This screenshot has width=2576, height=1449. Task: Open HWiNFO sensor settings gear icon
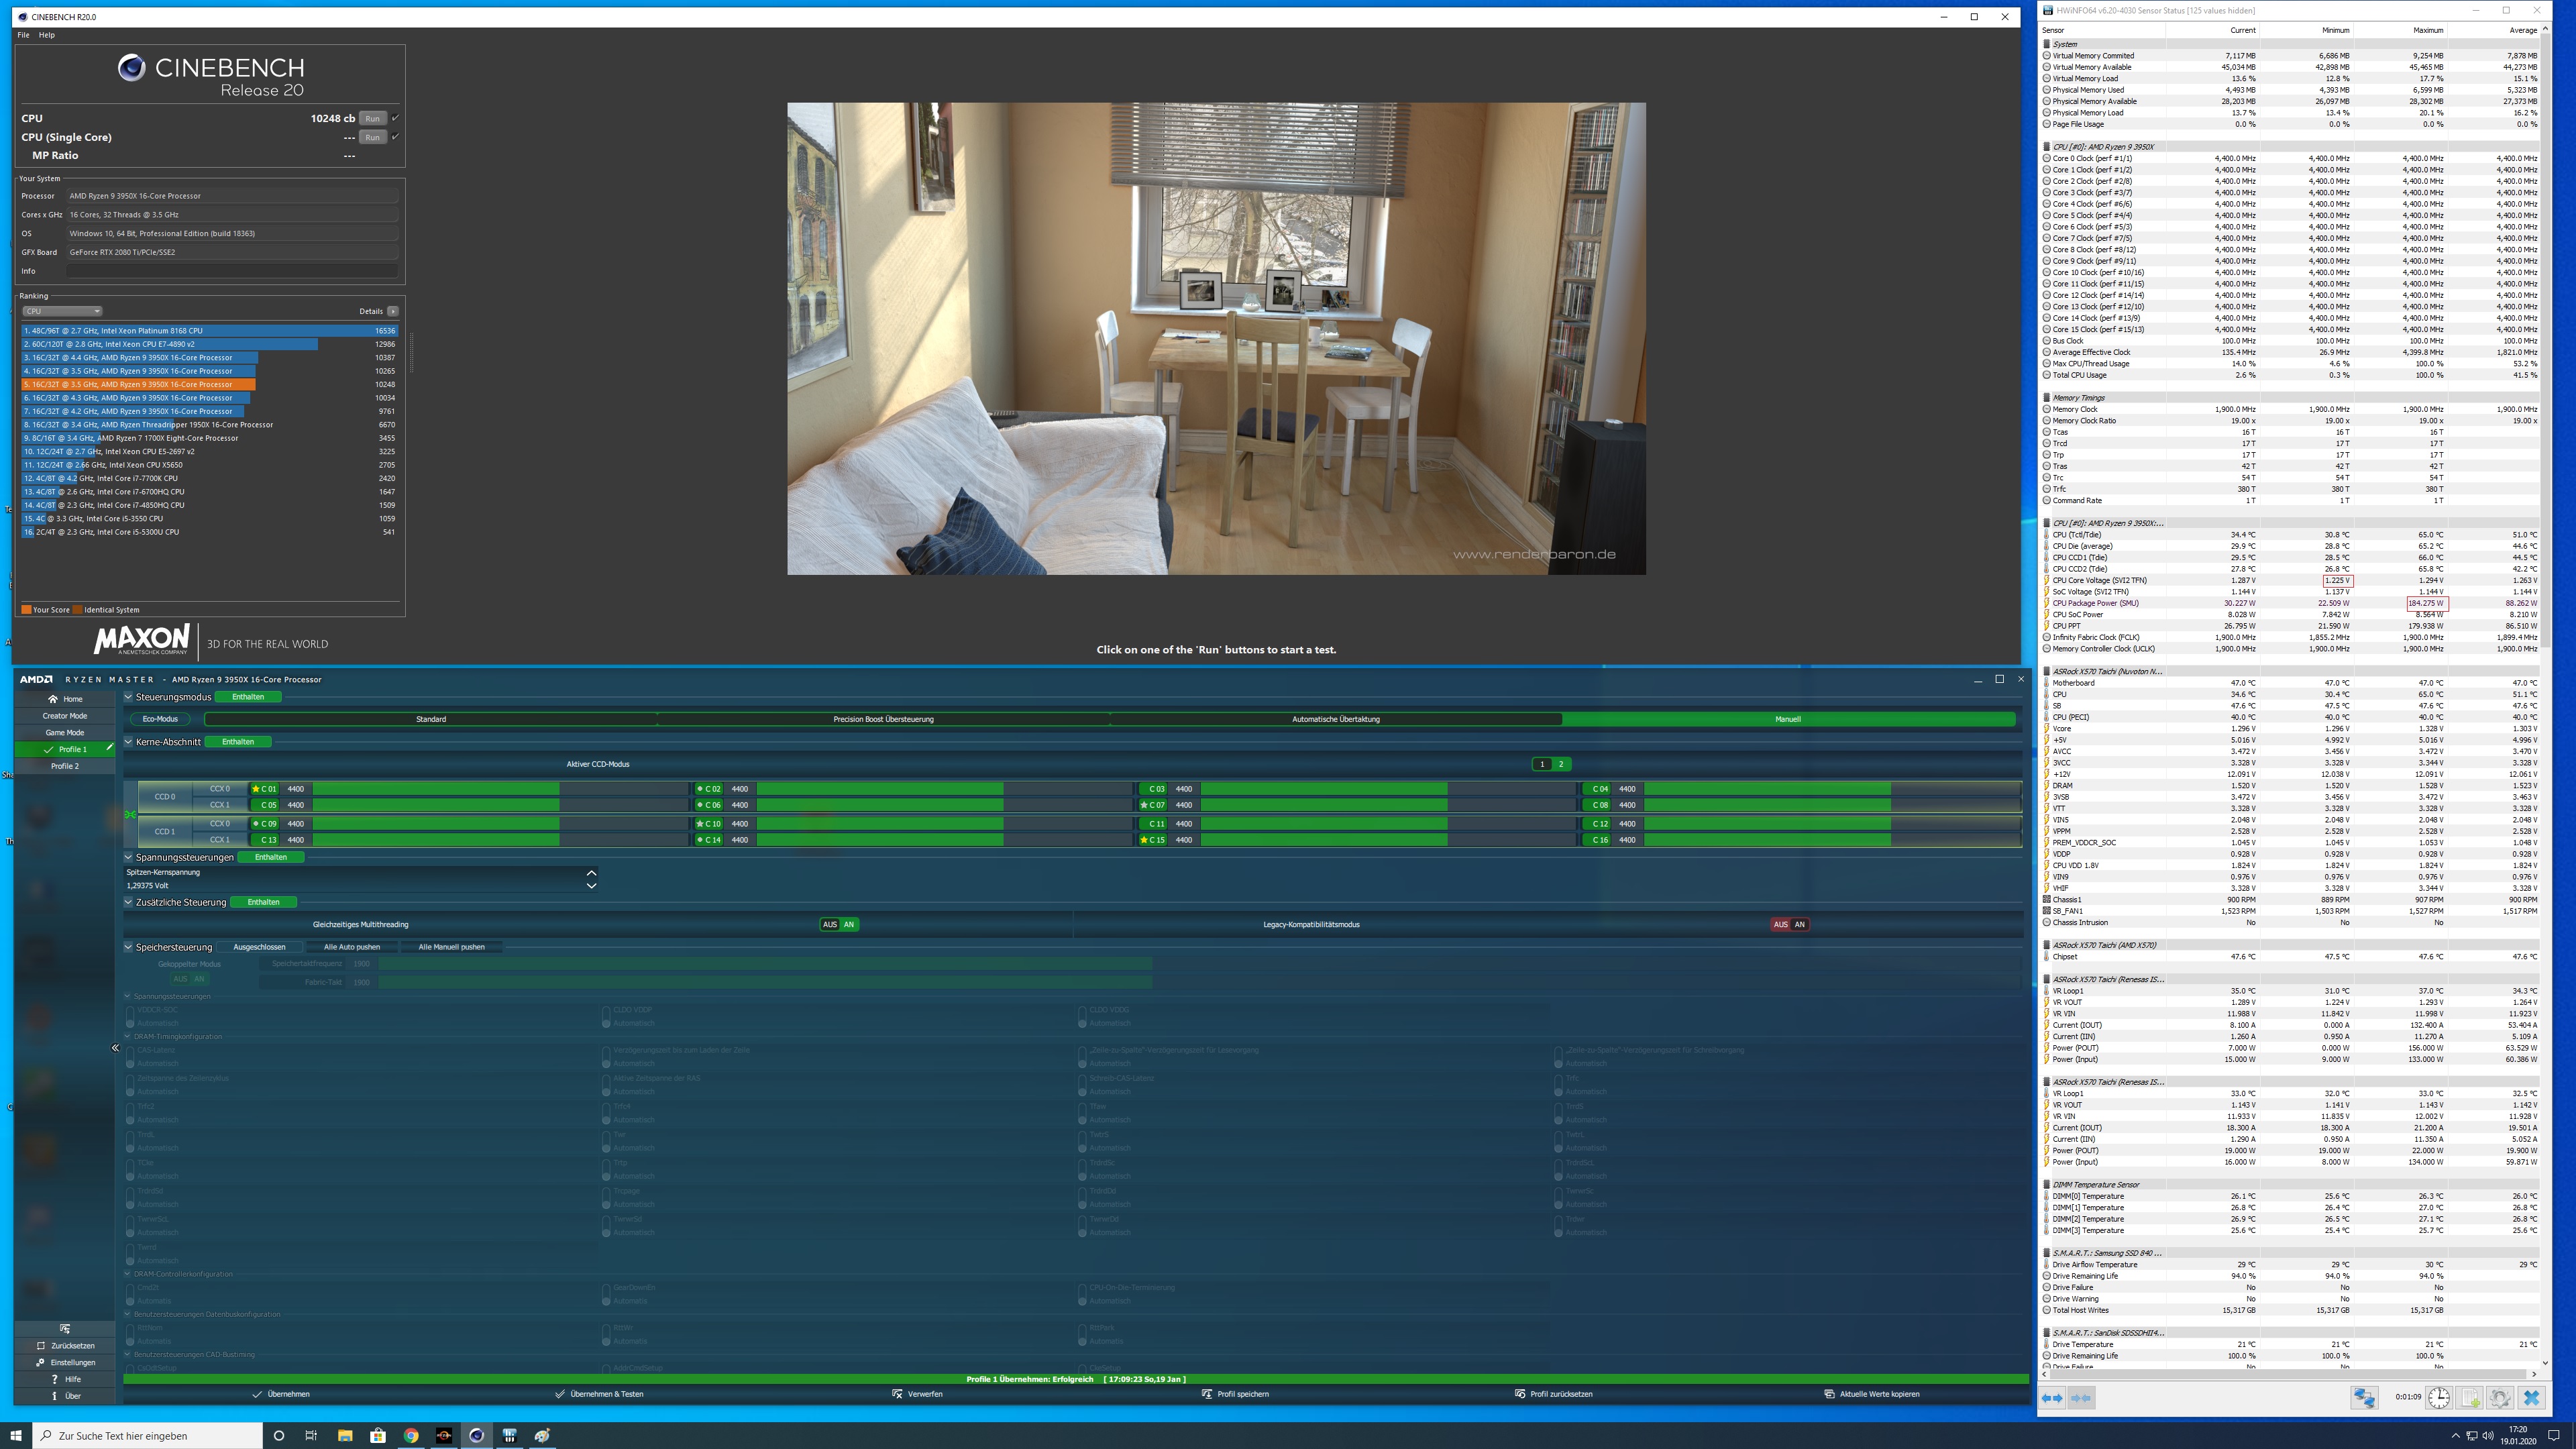[2500, 1398]
